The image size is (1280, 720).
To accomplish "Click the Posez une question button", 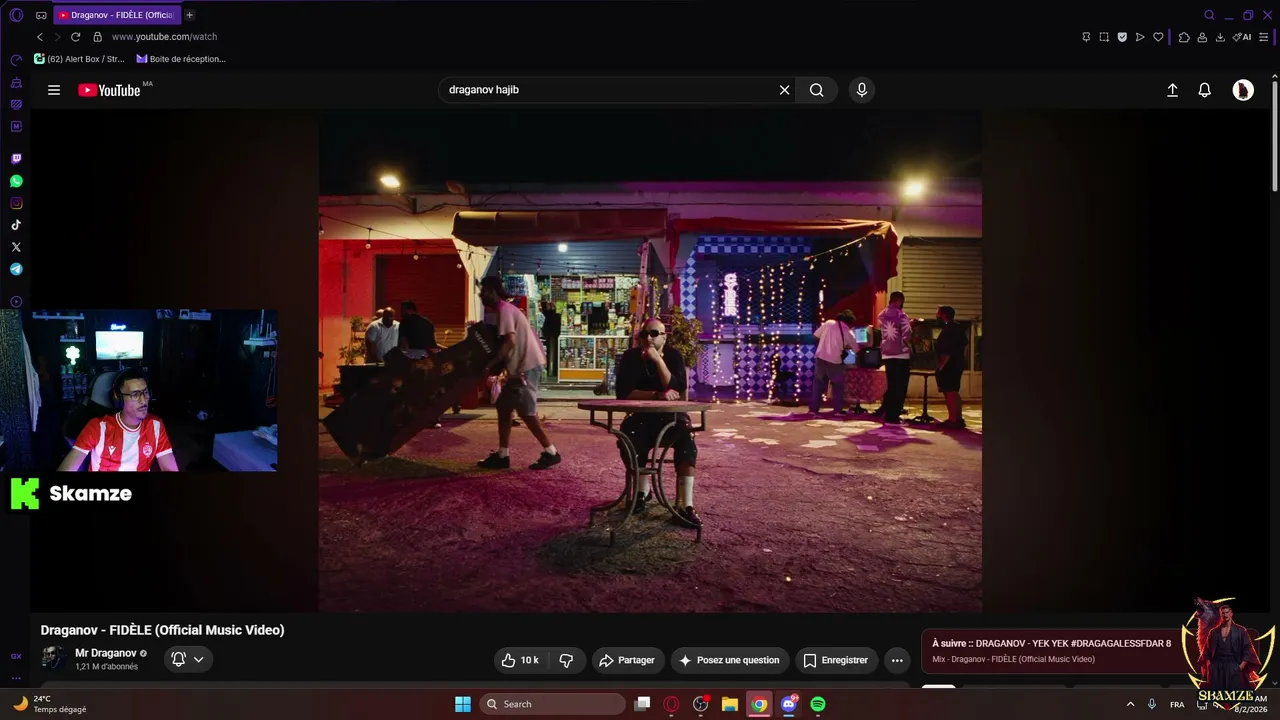I will click(729, 660).
